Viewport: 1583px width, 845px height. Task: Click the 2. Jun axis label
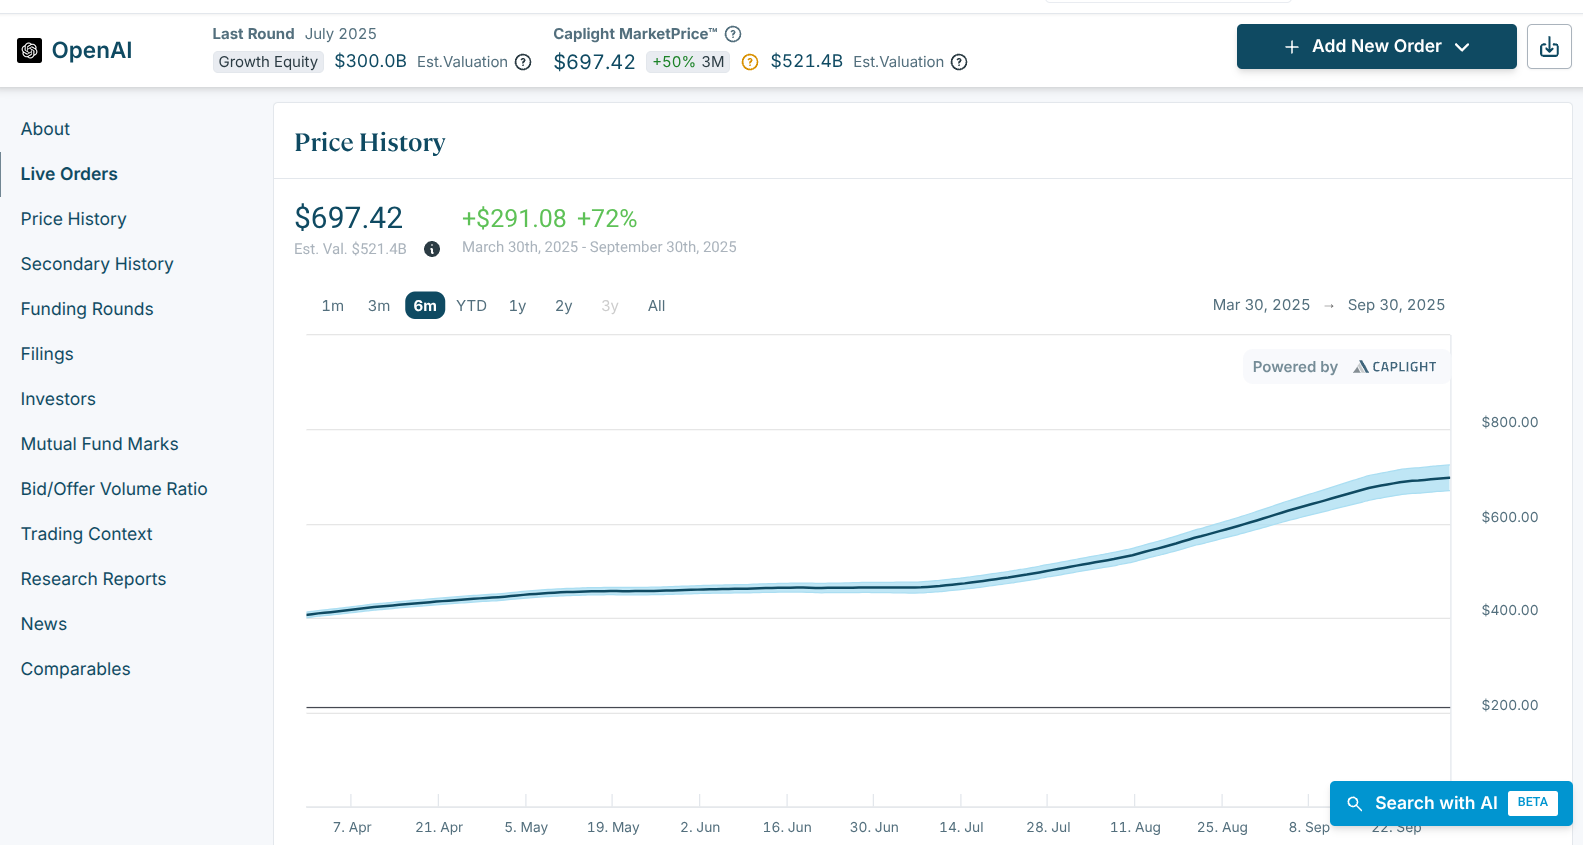pos(700,827)
